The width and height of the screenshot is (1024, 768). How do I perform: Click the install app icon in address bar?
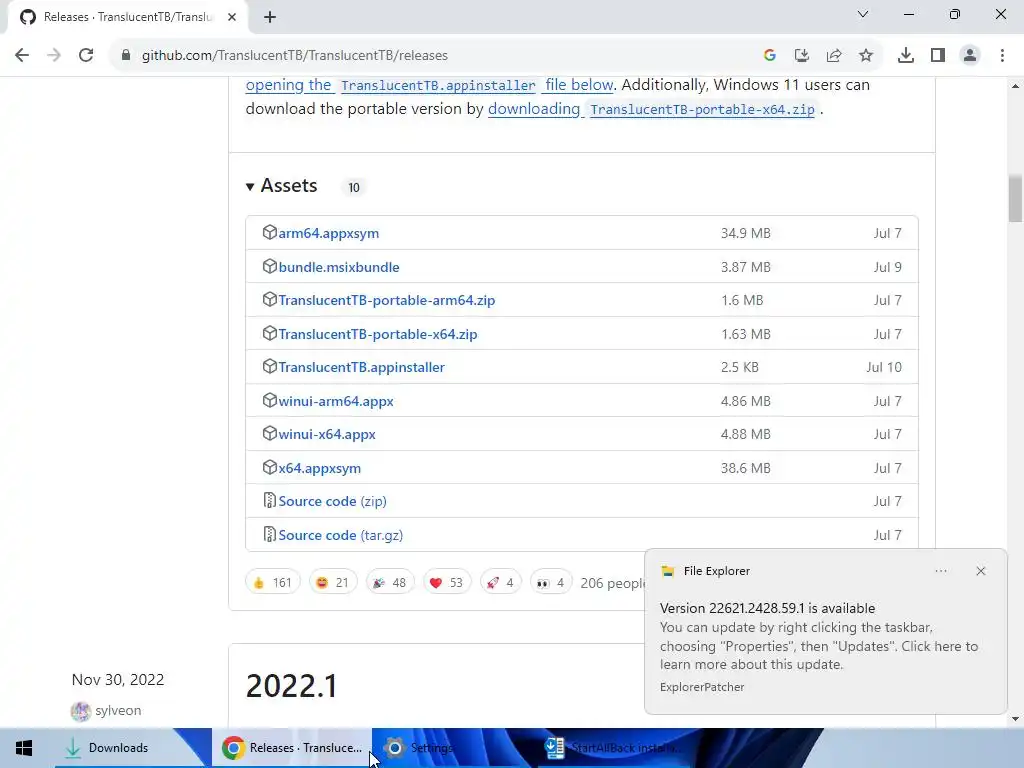[x=802, y=56]
